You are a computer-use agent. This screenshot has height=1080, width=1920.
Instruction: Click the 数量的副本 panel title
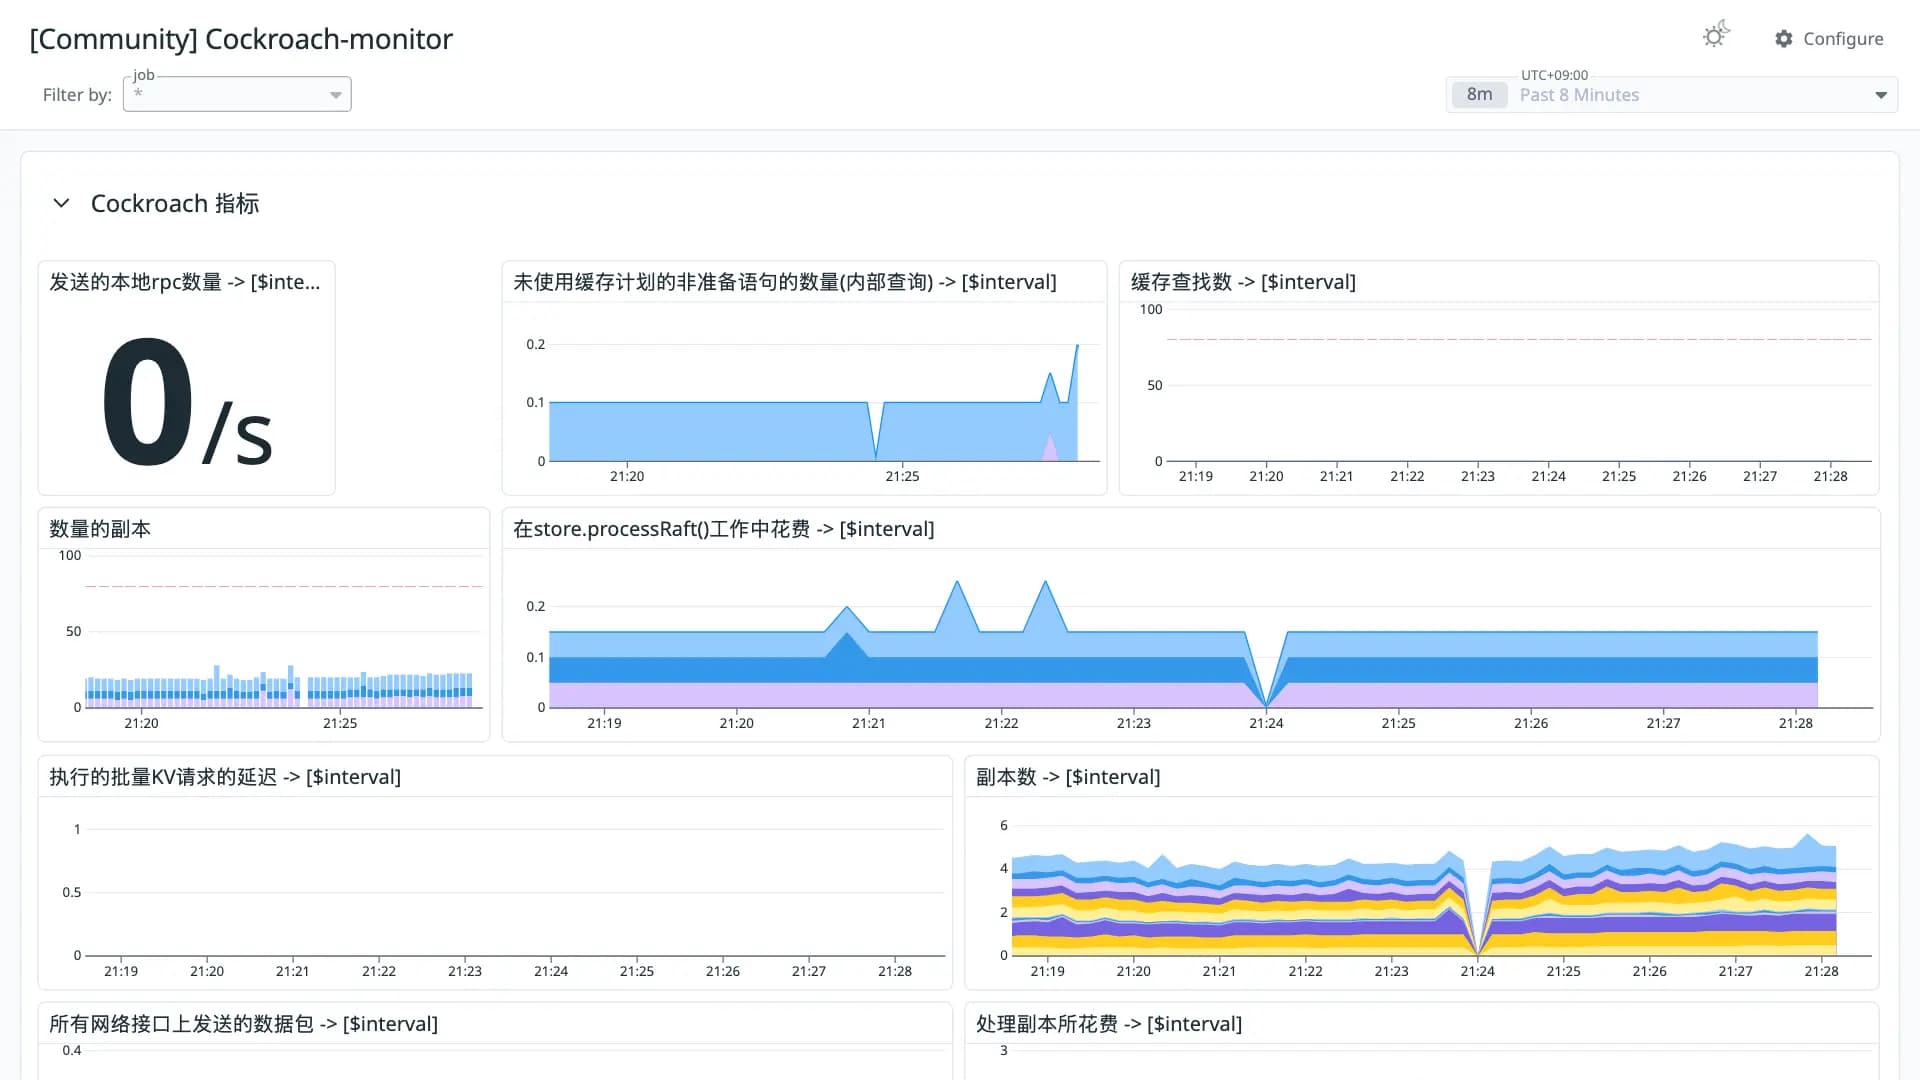pos(100,529)
